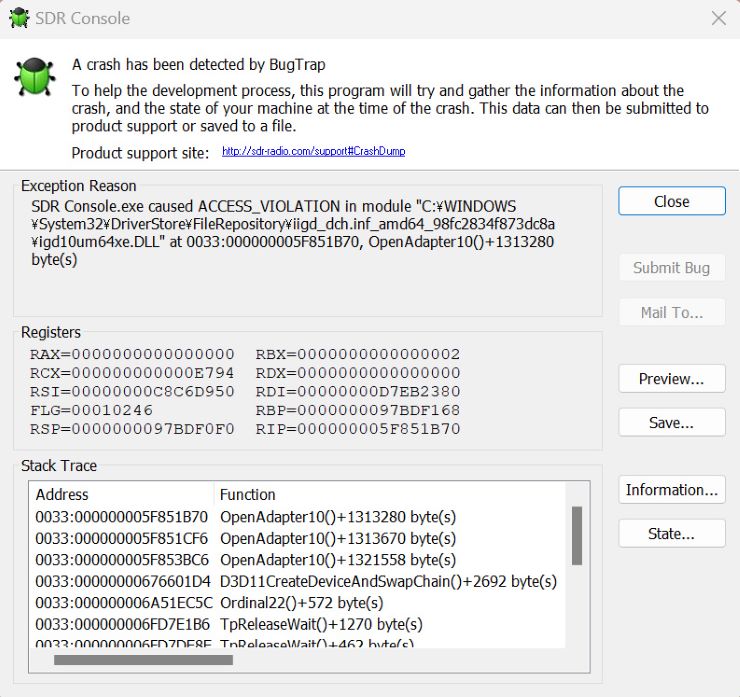The image size is (740, 697).
Task: Select the TpReleaseWait()+1270 byte(s) row
Action: tap(296, 624)
